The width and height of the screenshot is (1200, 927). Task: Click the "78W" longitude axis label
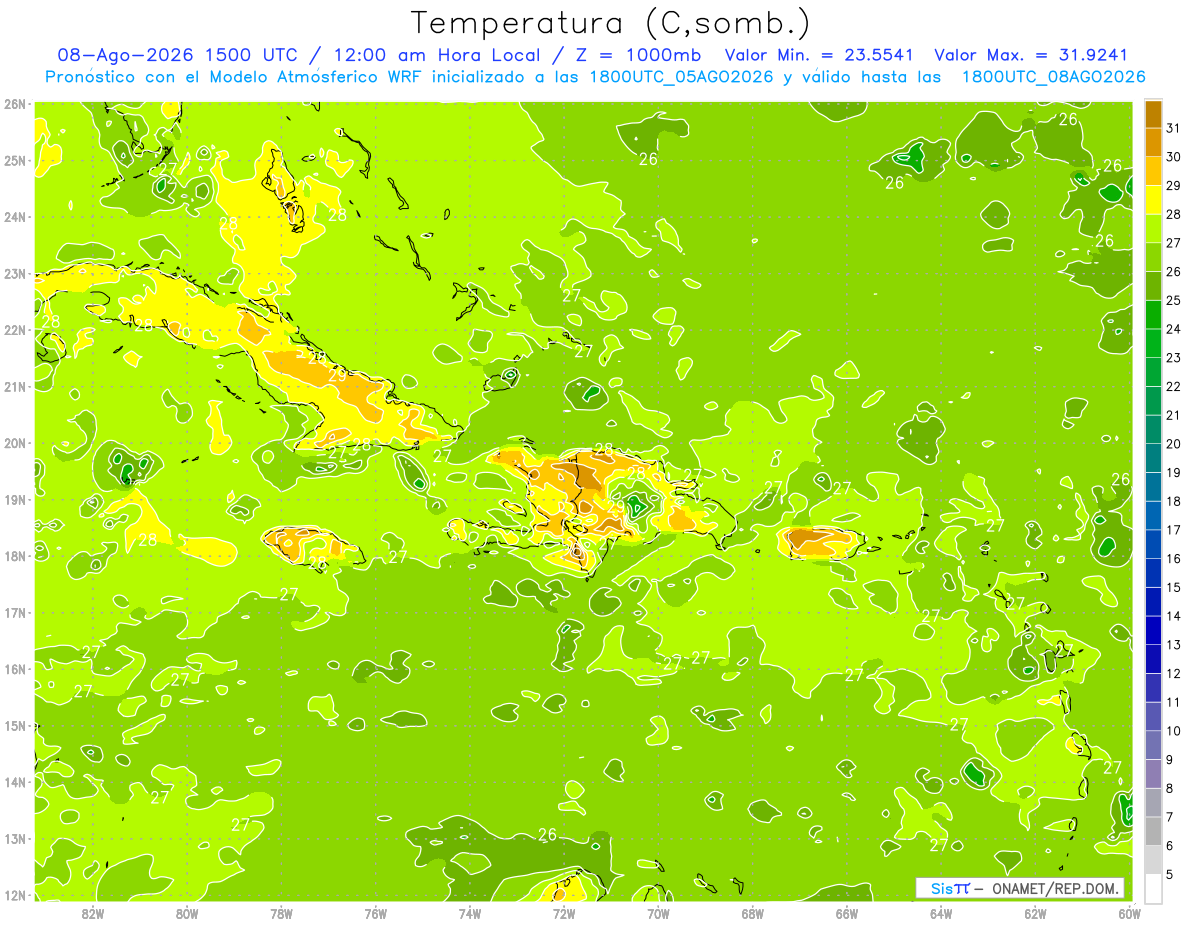coord(281,913)
